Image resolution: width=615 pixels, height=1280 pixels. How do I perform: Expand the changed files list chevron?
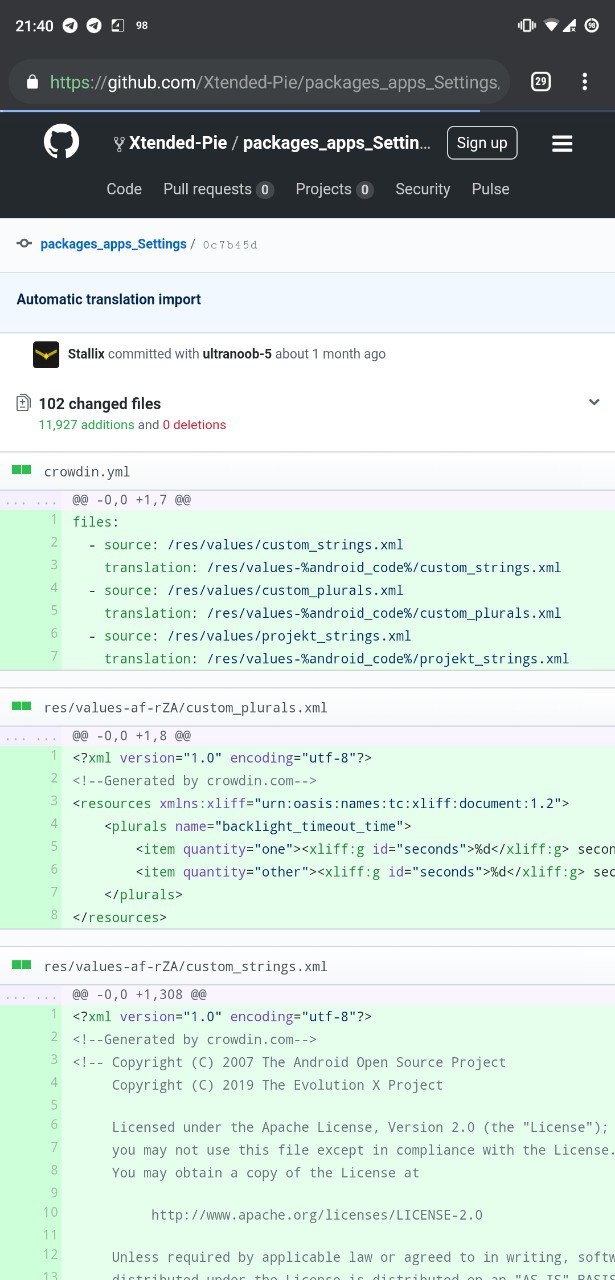tap(594, 402)
